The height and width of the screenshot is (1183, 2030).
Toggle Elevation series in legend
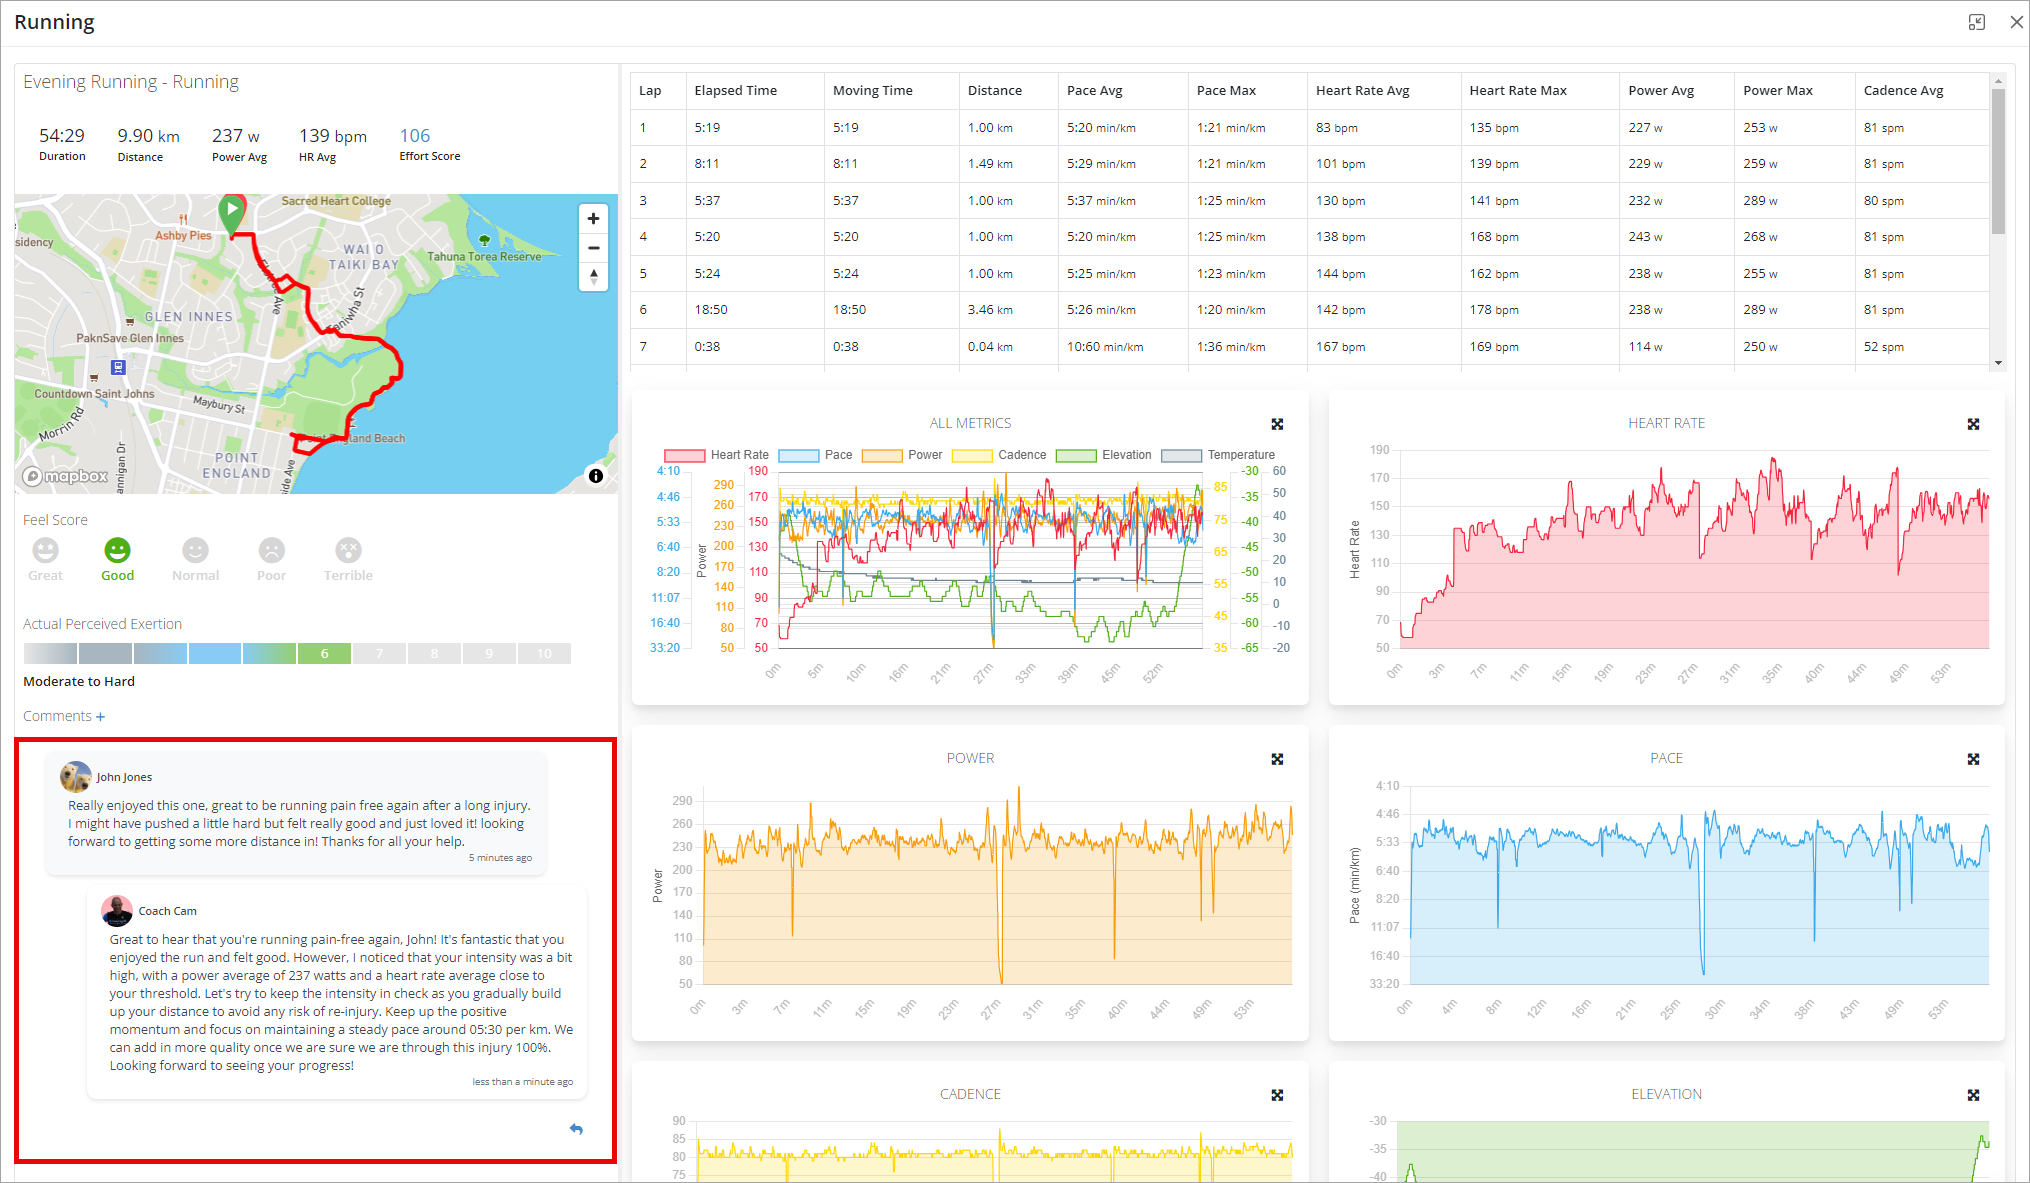click(x=1104, y=455)
